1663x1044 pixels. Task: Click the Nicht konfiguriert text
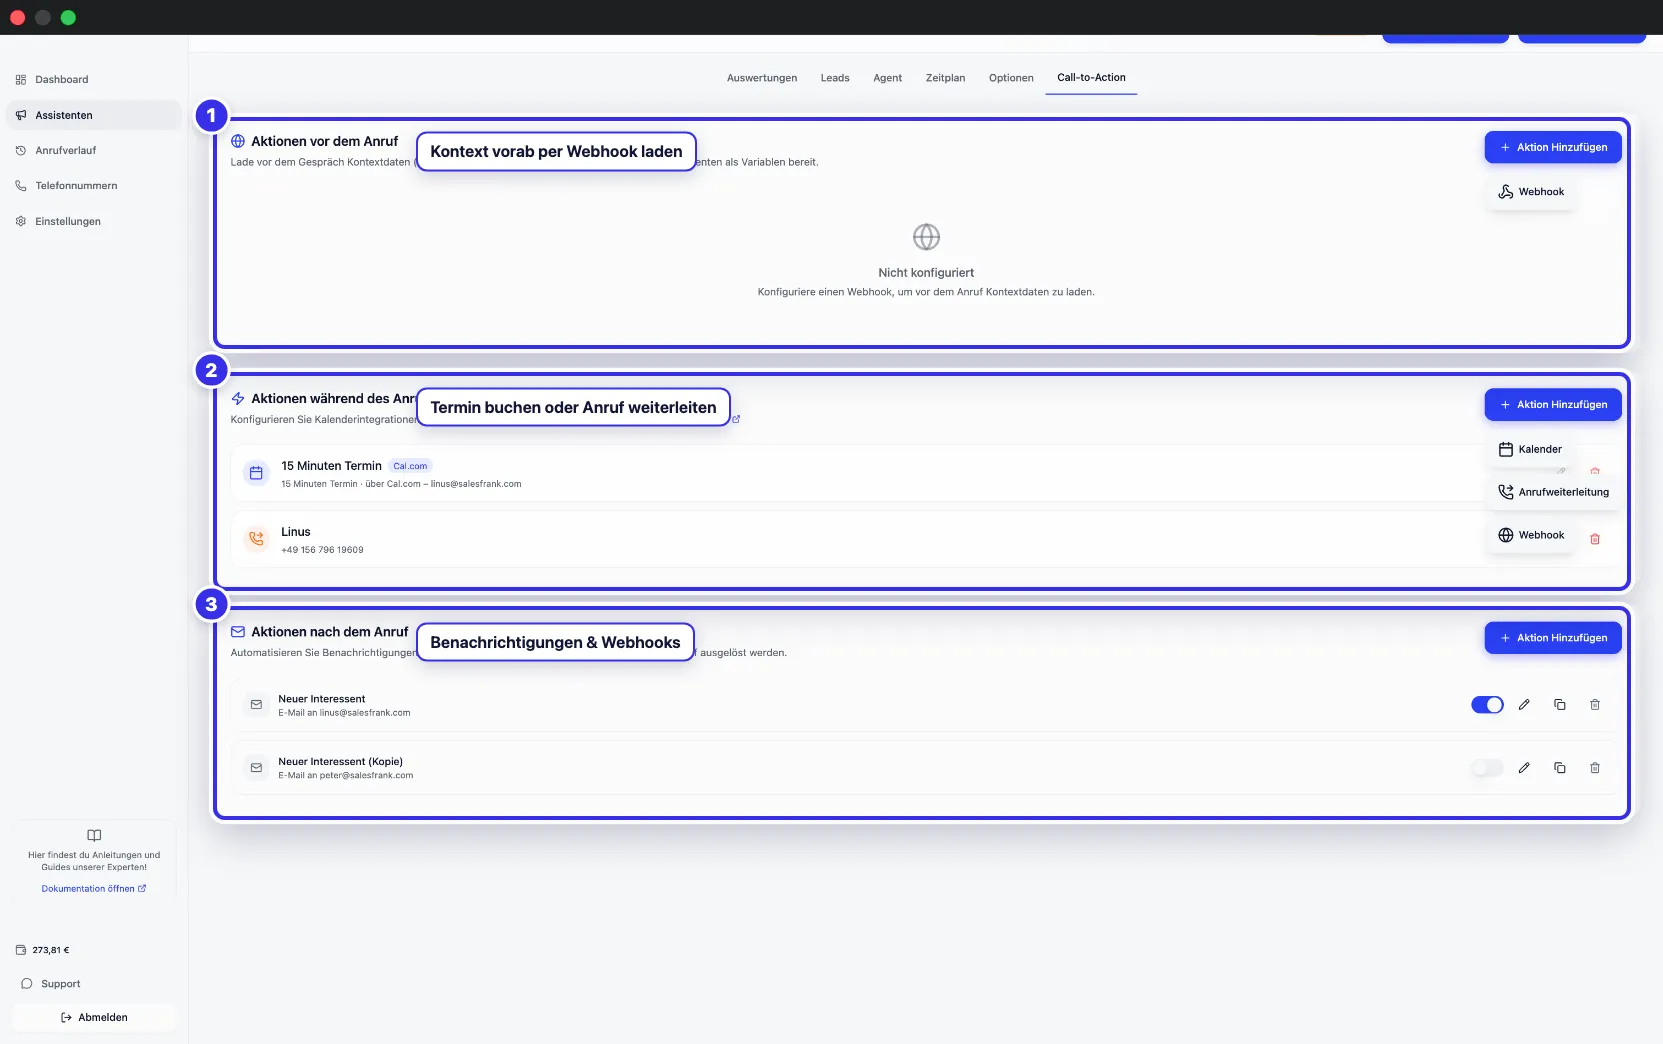926,273
